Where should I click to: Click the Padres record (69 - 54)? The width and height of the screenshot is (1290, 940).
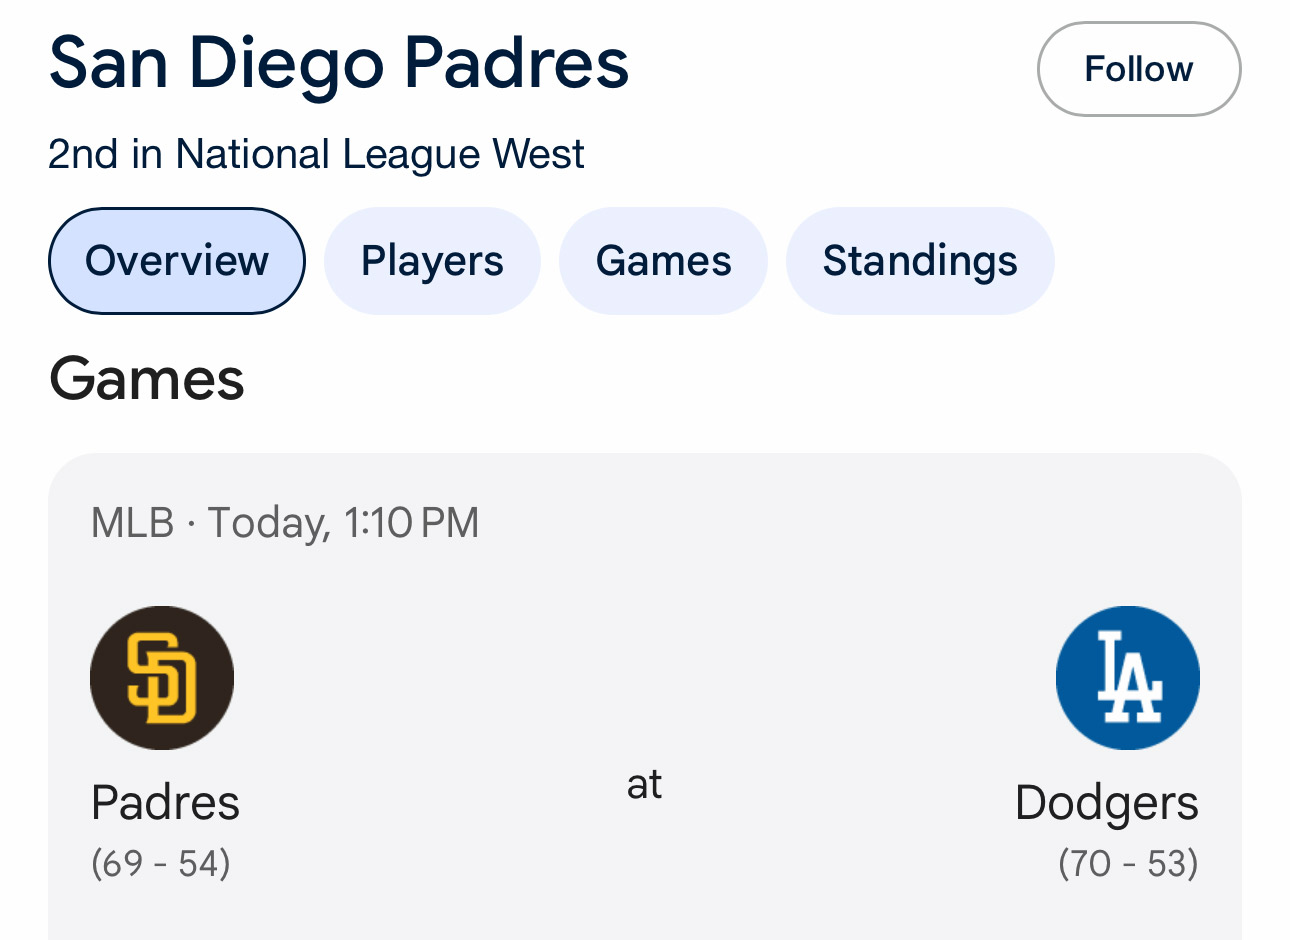161,863
